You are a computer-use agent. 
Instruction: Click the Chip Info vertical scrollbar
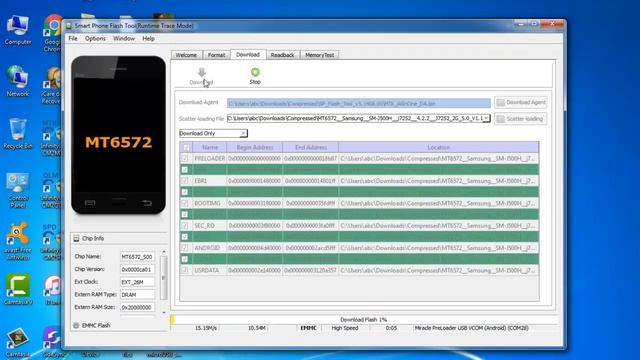click(x=164, y=282)
